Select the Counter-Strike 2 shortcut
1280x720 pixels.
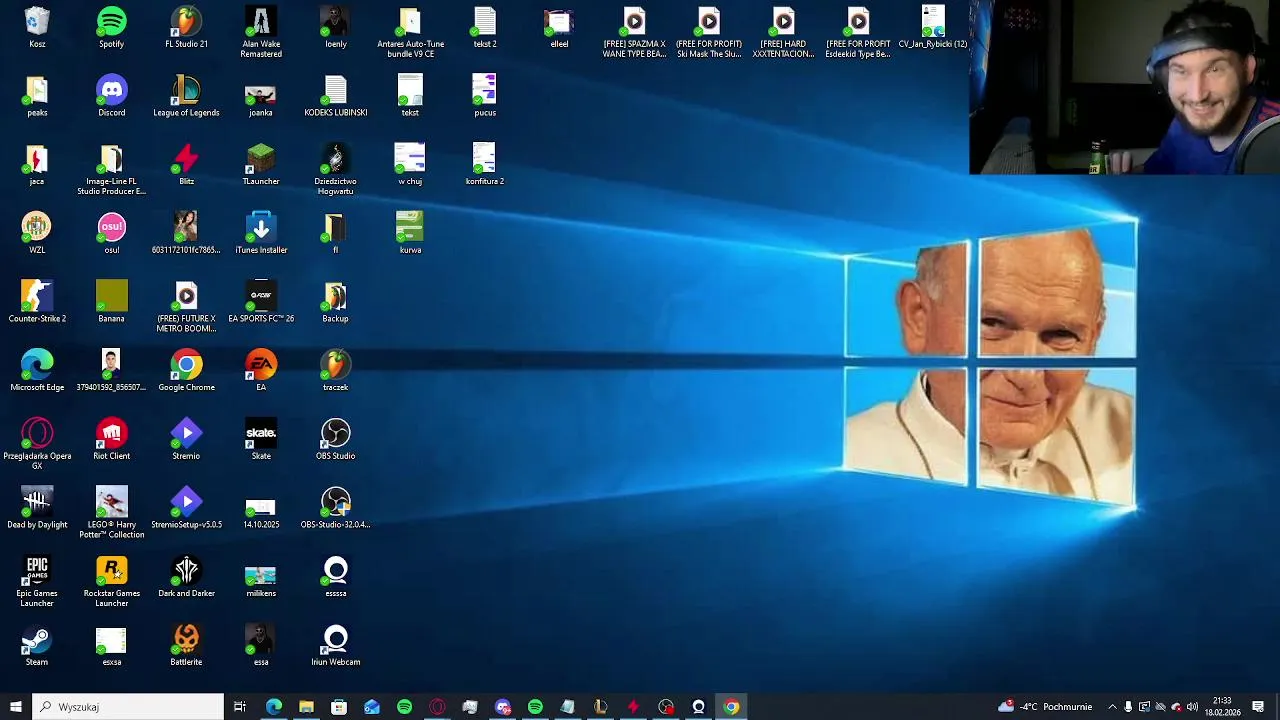[37, 302]
